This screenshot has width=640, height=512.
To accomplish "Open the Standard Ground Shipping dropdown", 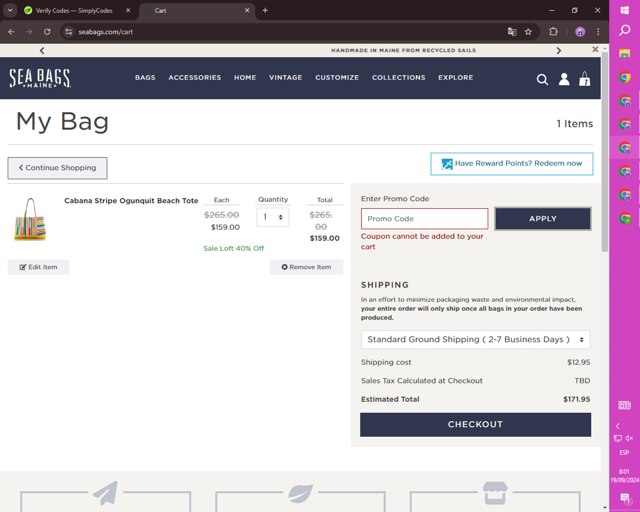I will 475,339.
